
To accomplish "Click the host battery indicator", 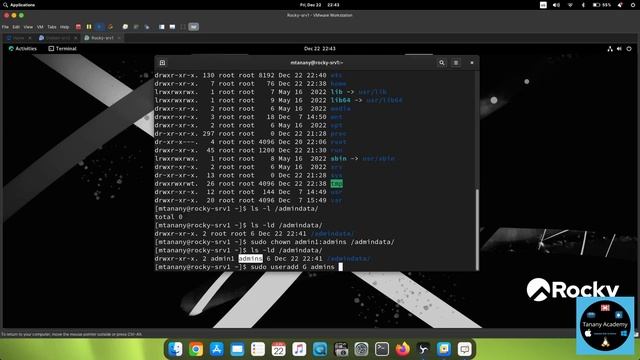I will click(x=602, y=5).
